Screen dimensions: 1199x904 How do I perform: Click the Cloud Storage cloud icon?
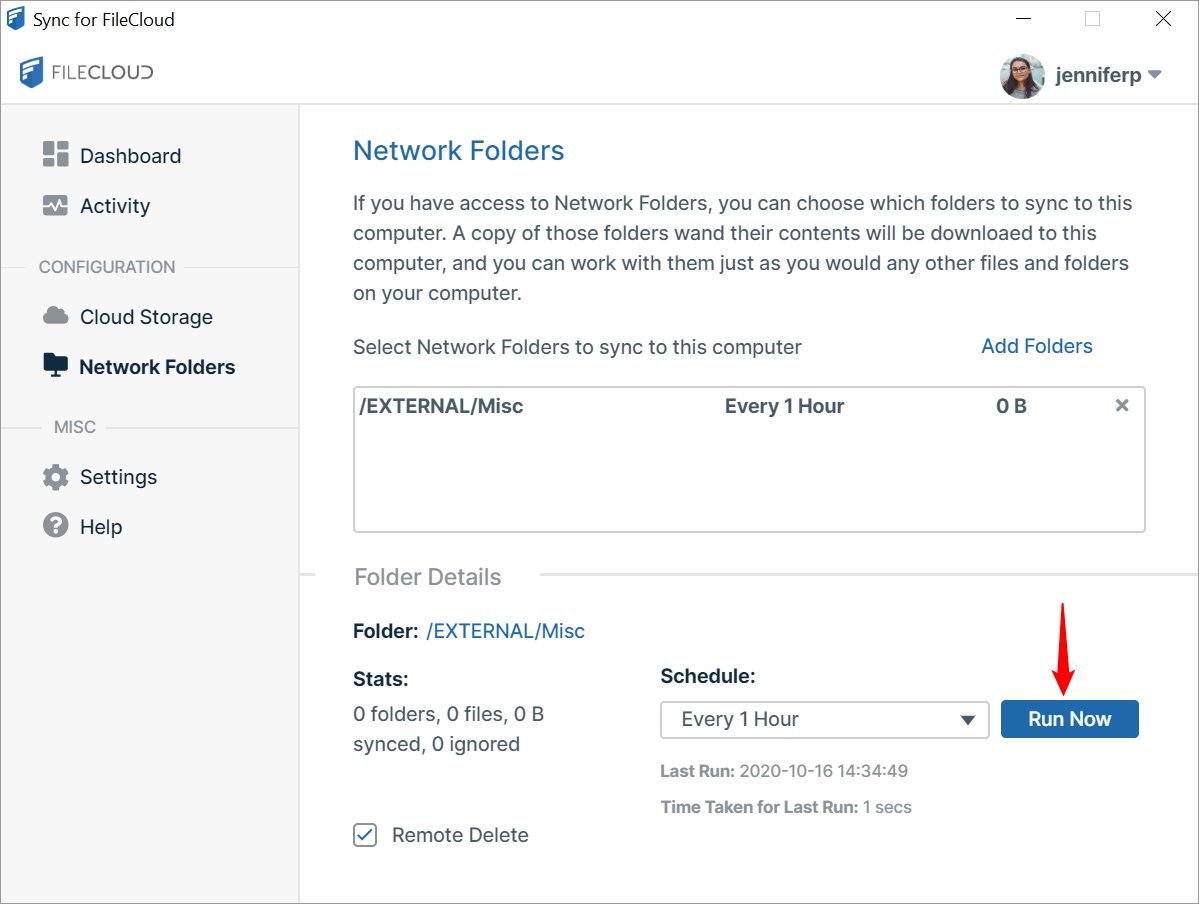point(55,316)
